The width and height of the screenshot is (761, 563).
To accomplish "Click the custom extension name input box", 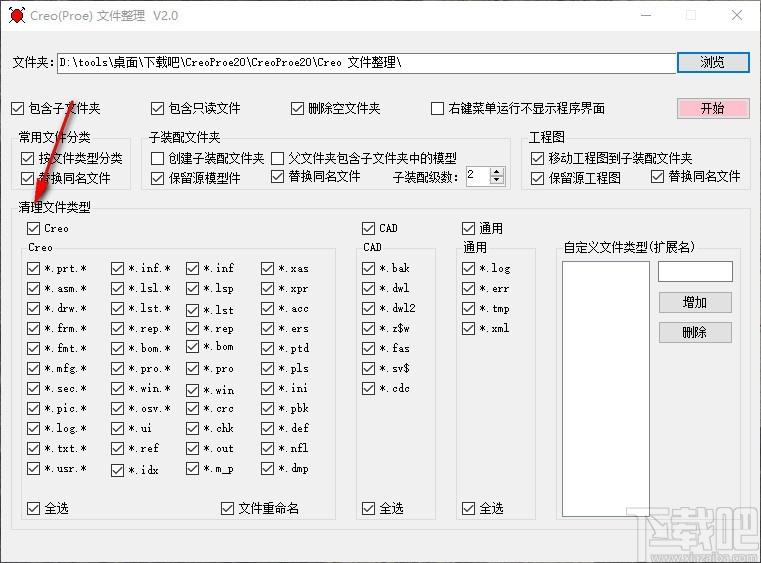I will pyautogui.click(x=695, y=272).
